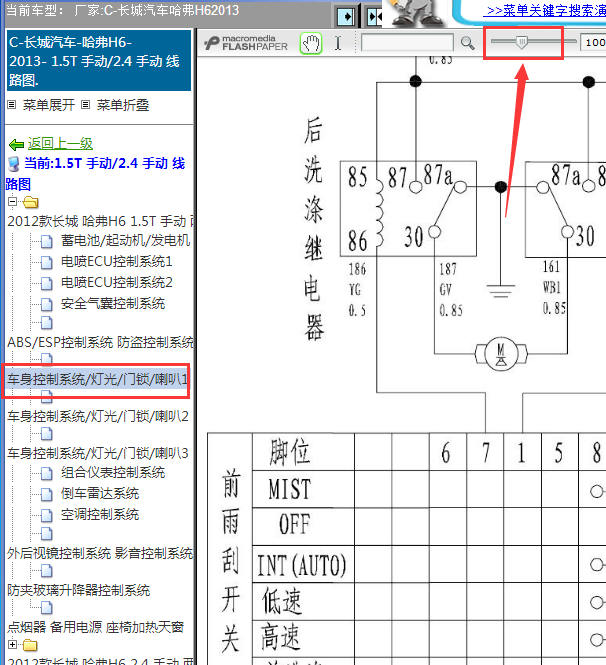Click page icon next to 组合仪表控制系统
Screen dimensions: 606x665
[47, 473]
